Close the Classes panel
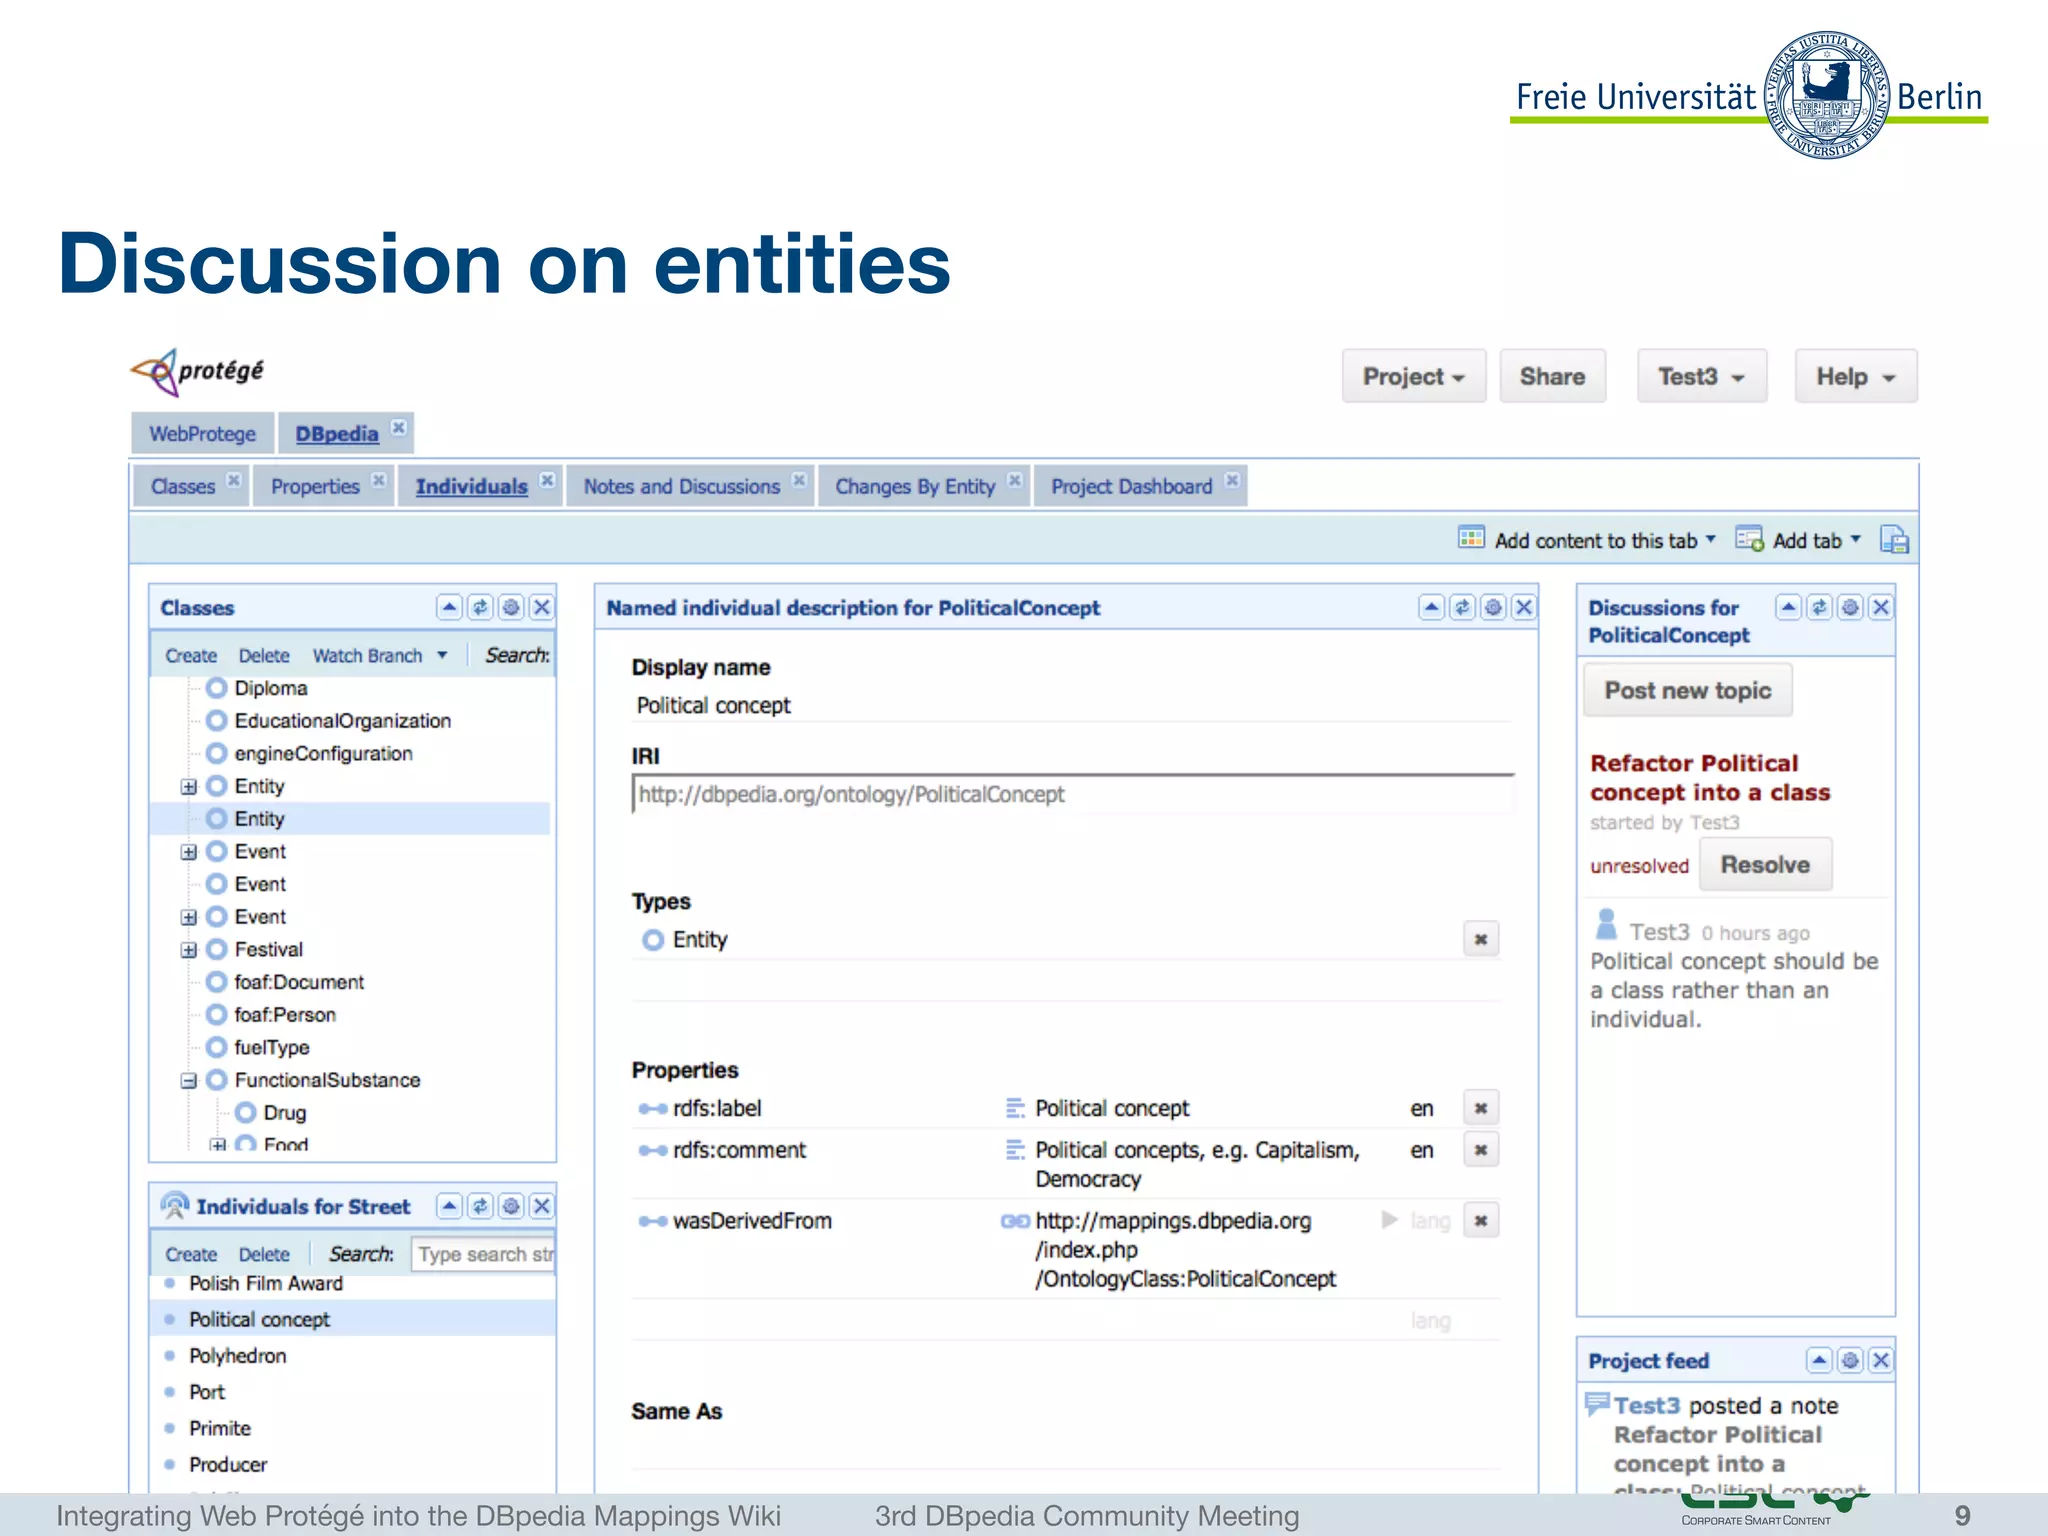Viewport: 2048px width, 1536px height. tap(542, 607)
